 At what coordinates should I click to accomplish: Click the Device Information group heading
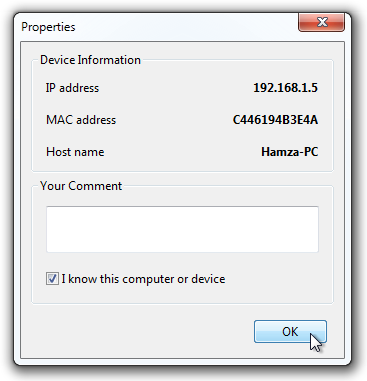[90, 60]
